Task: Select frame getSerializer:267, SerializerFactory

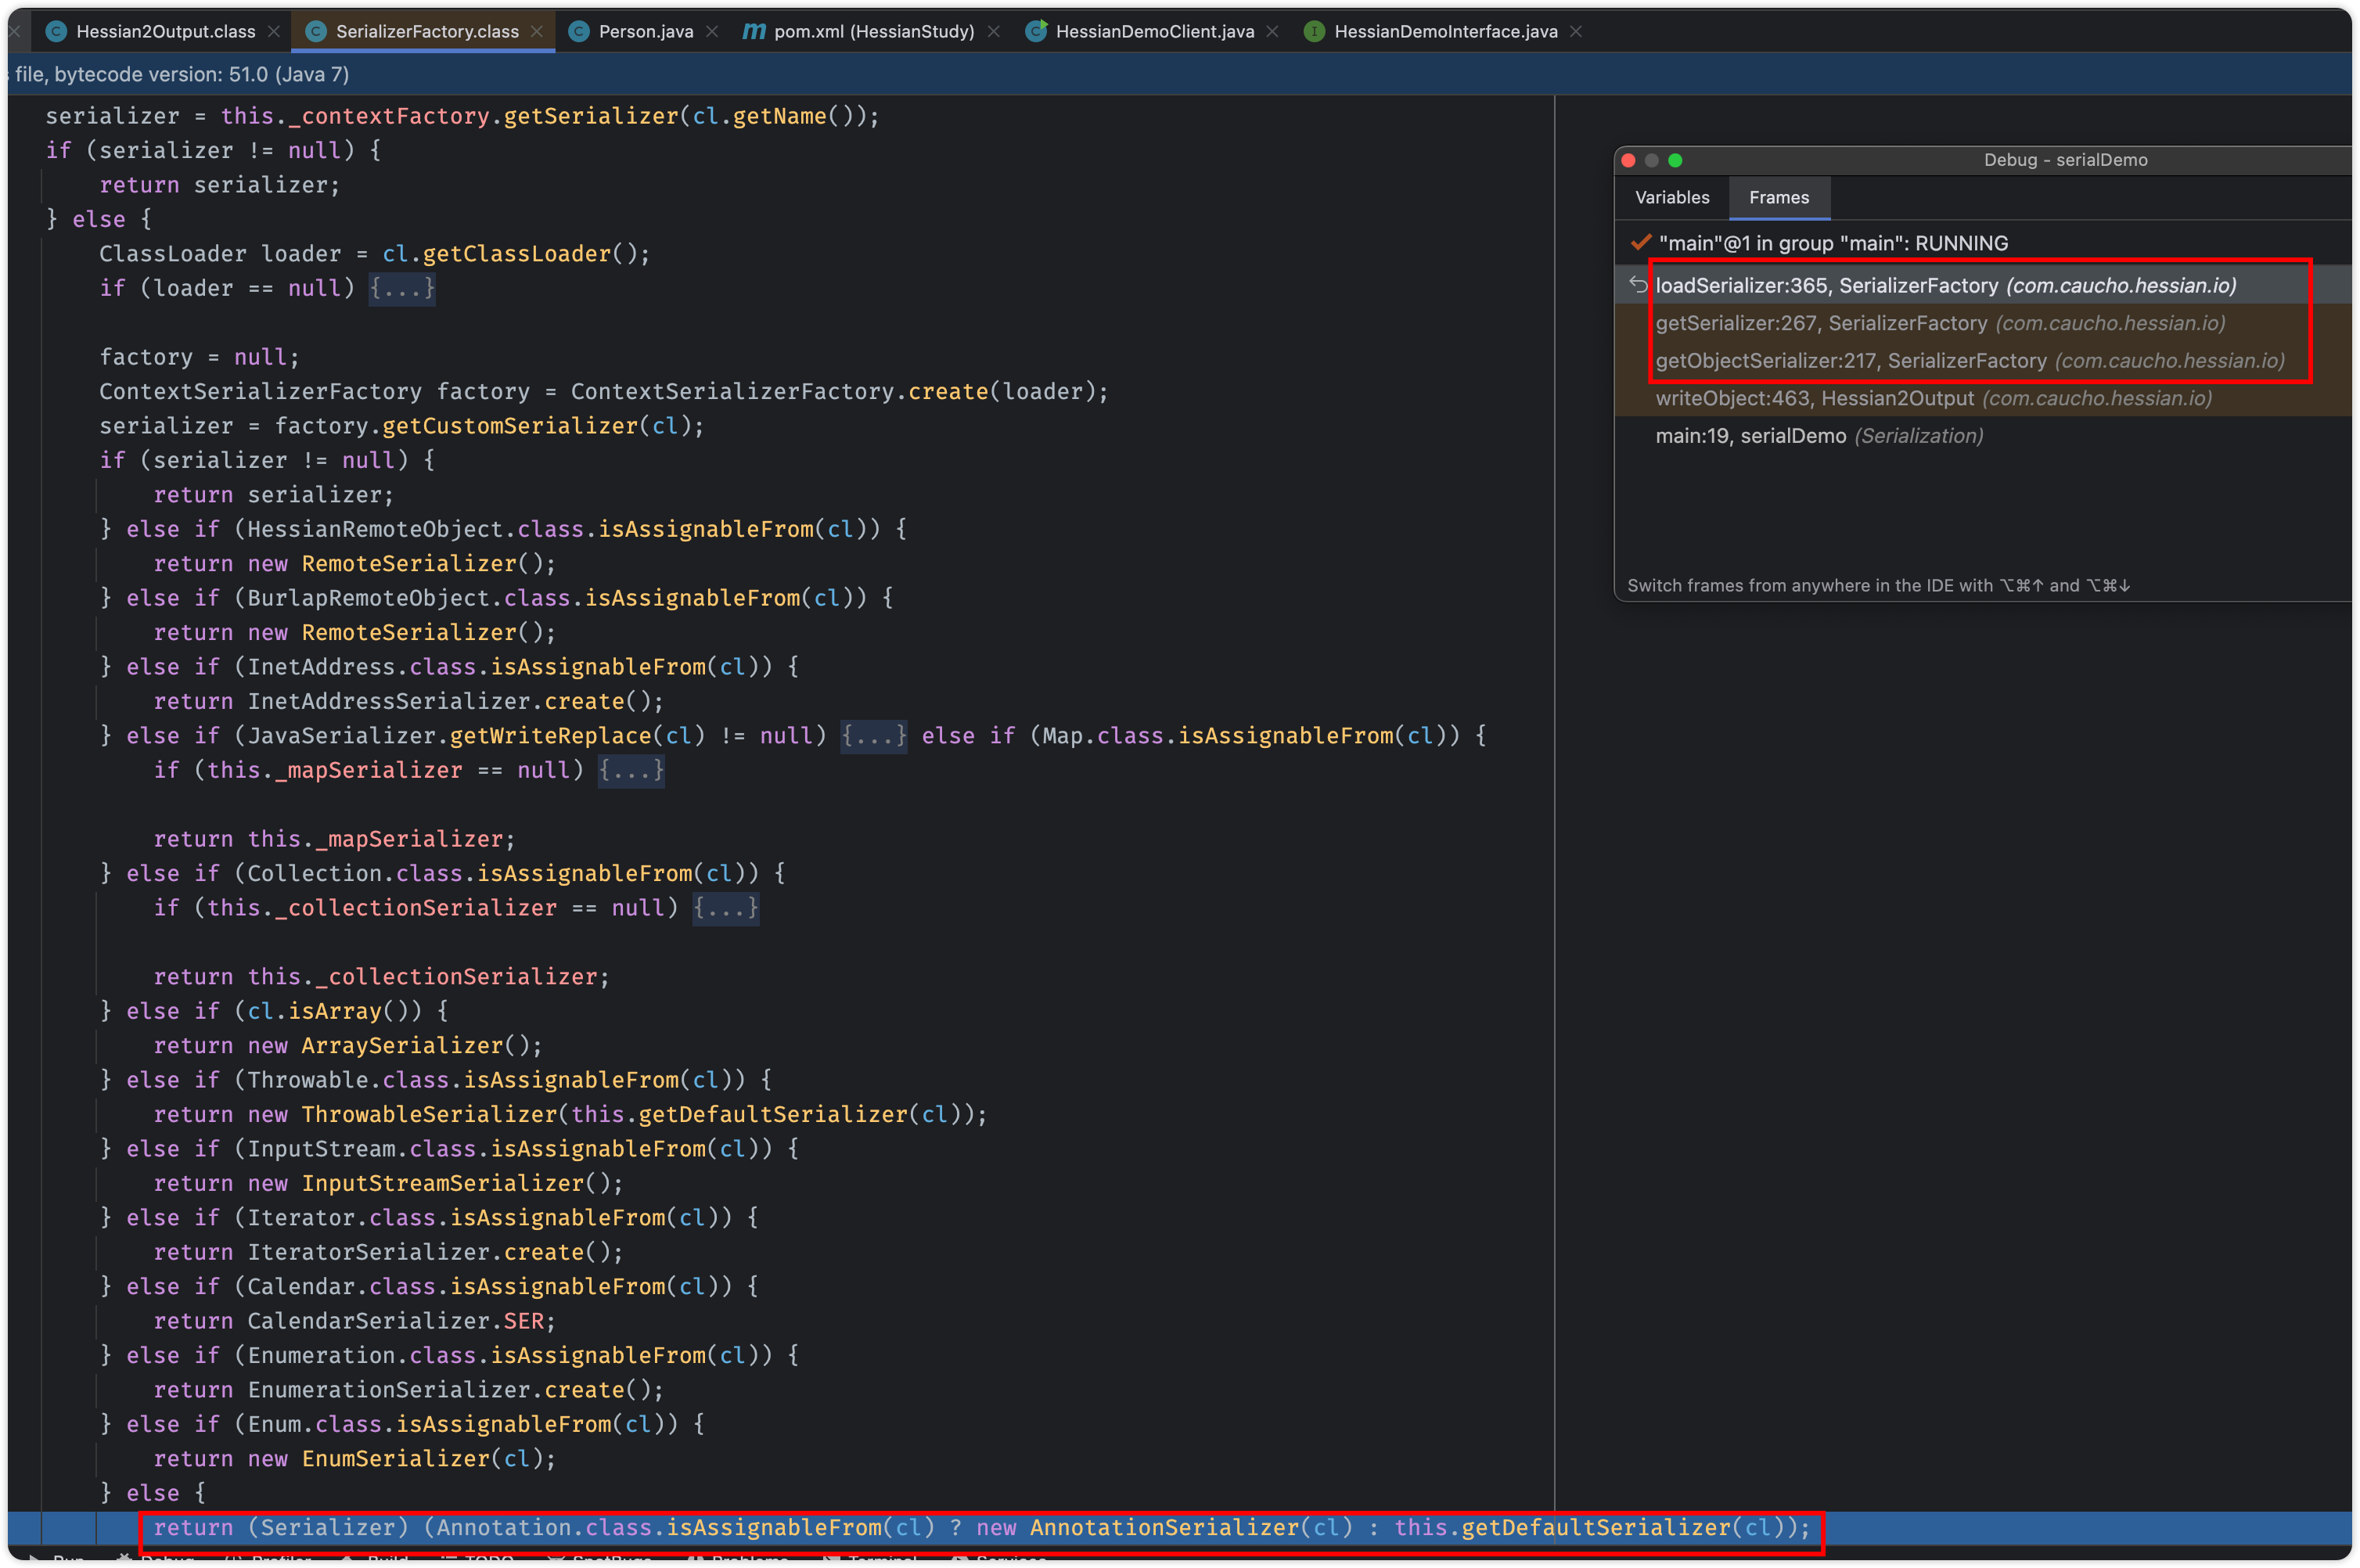Action: point(1983,323)
